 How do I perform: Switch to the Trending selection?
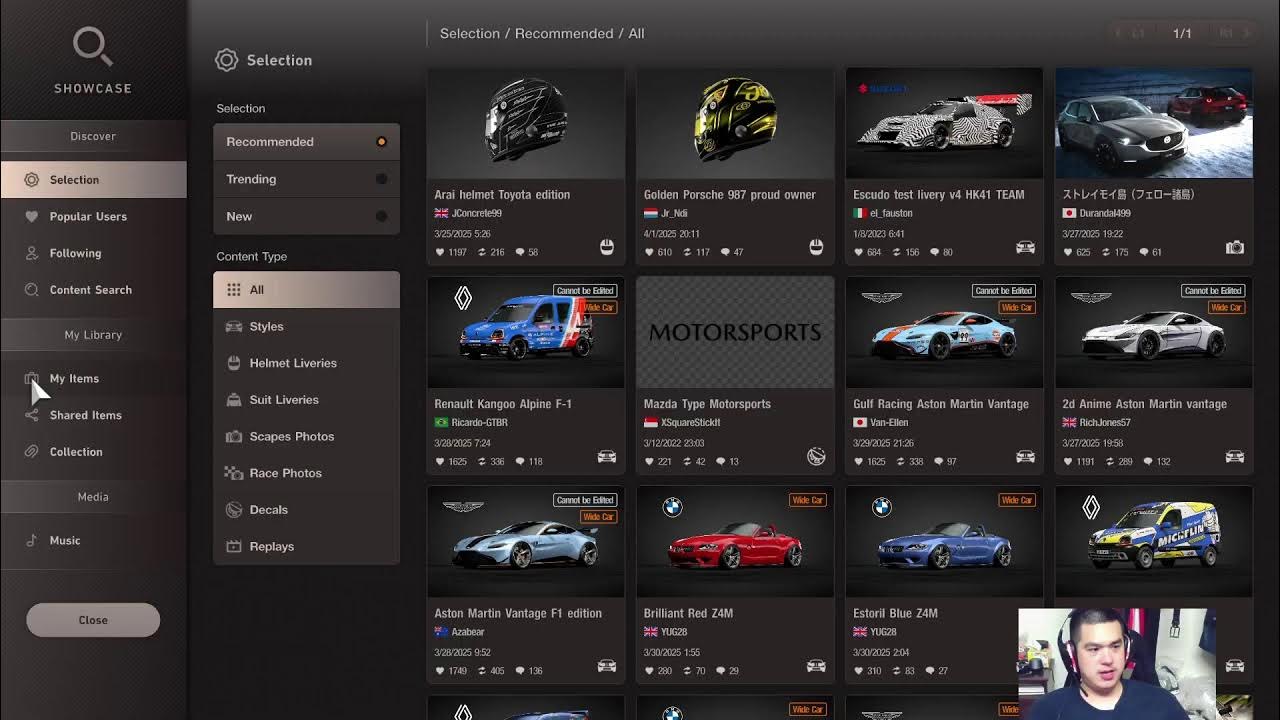click(381, 179)
